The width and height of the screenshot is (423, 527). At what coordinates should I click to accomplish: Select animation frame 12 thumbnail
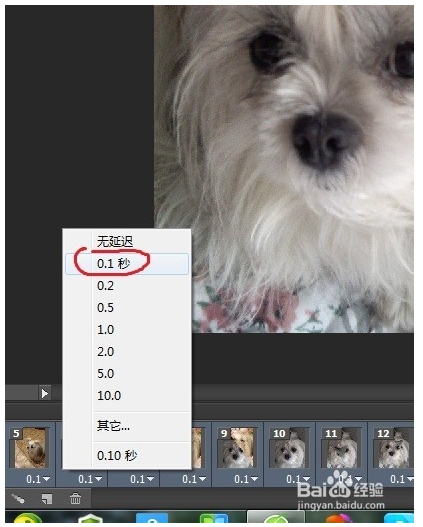393,448
